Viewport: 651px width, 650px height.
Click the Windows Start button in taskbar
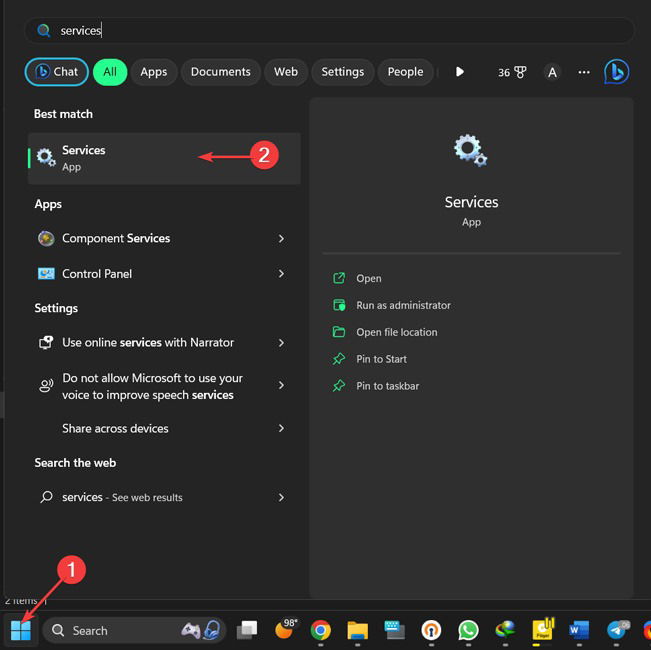21,630
